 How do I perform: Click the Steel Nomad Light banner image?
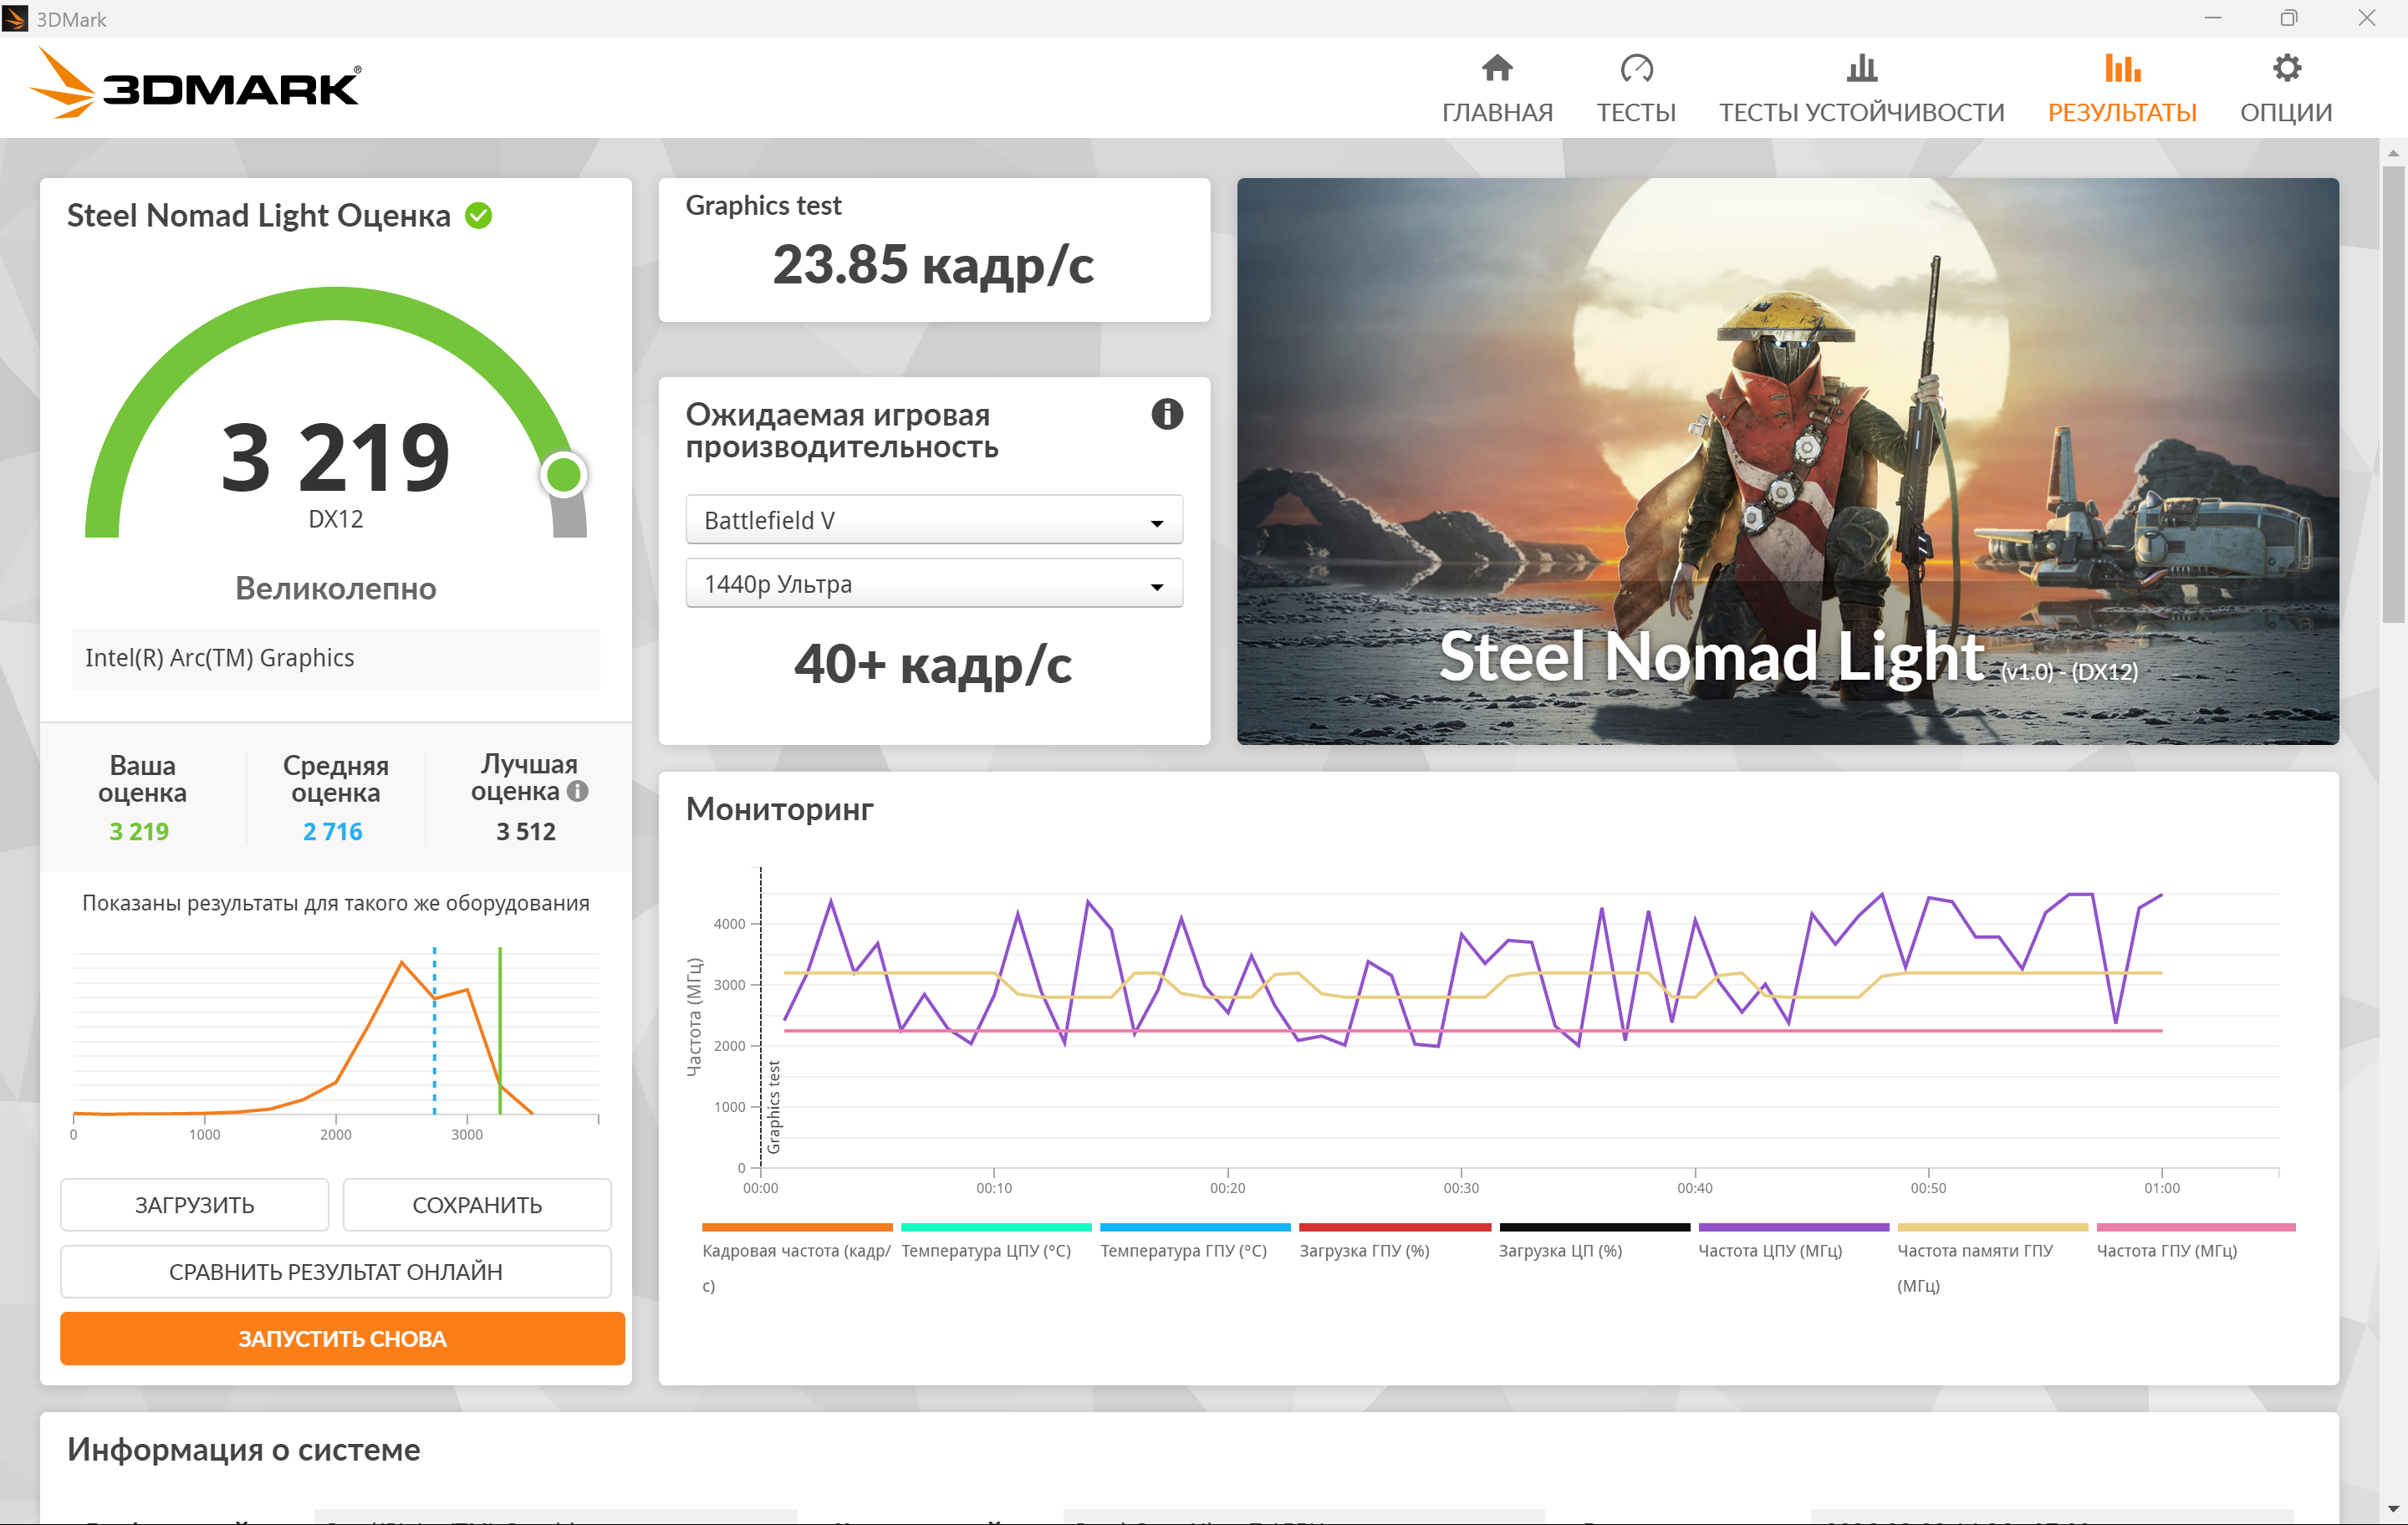[1787, 460]
